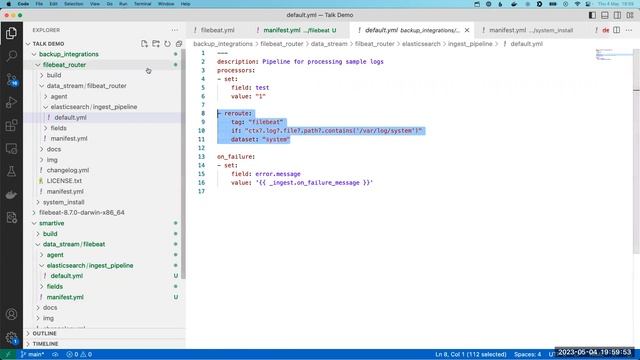Close the default.yml editor tab
Screen dimensions: 640x360
click(467, 30)
